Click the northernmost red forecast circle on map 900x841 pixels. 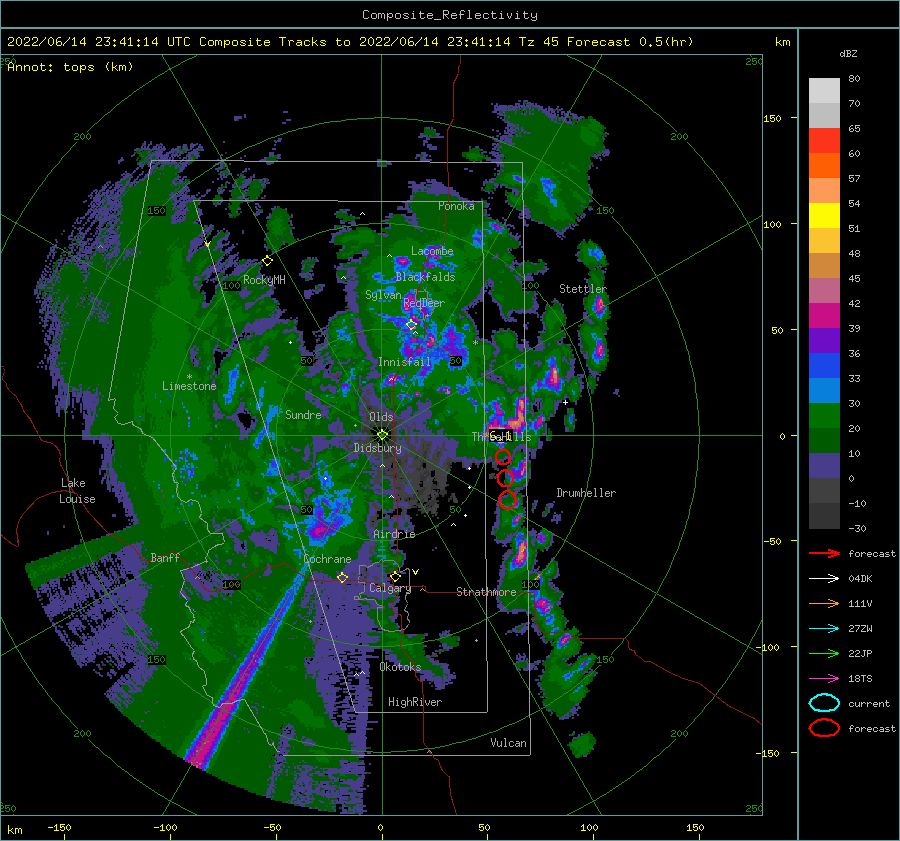coord(503,457)
